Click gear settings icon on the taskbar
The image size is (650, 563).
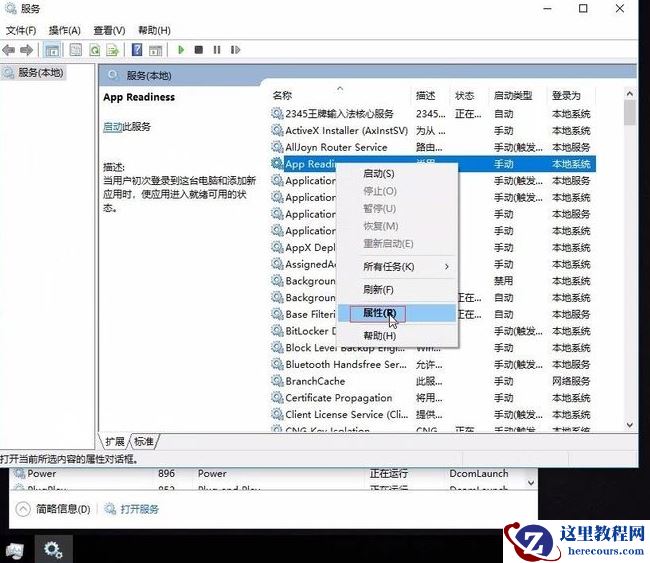coord(53,550)
